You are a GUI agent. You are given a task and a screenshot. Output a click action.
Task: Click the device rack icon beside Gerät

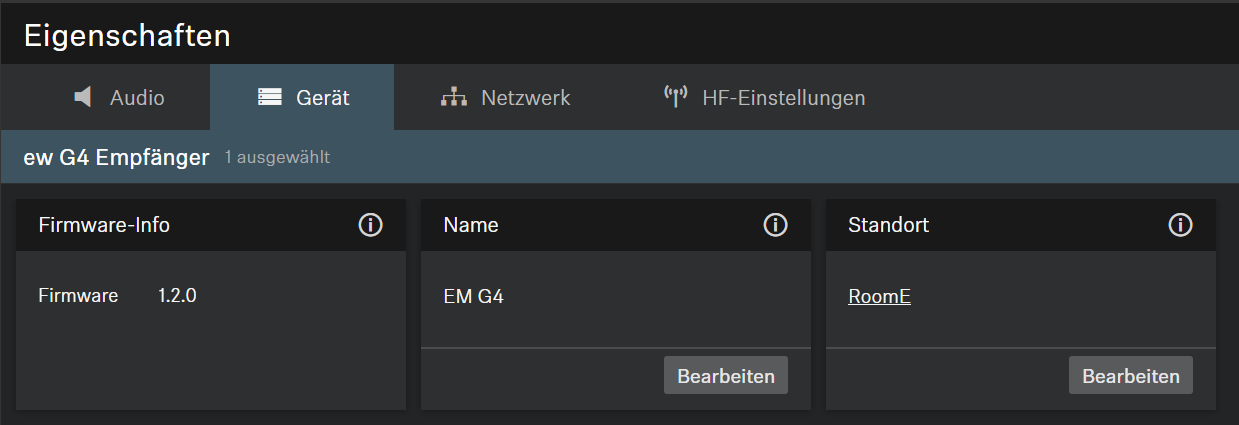coord(270,97)
